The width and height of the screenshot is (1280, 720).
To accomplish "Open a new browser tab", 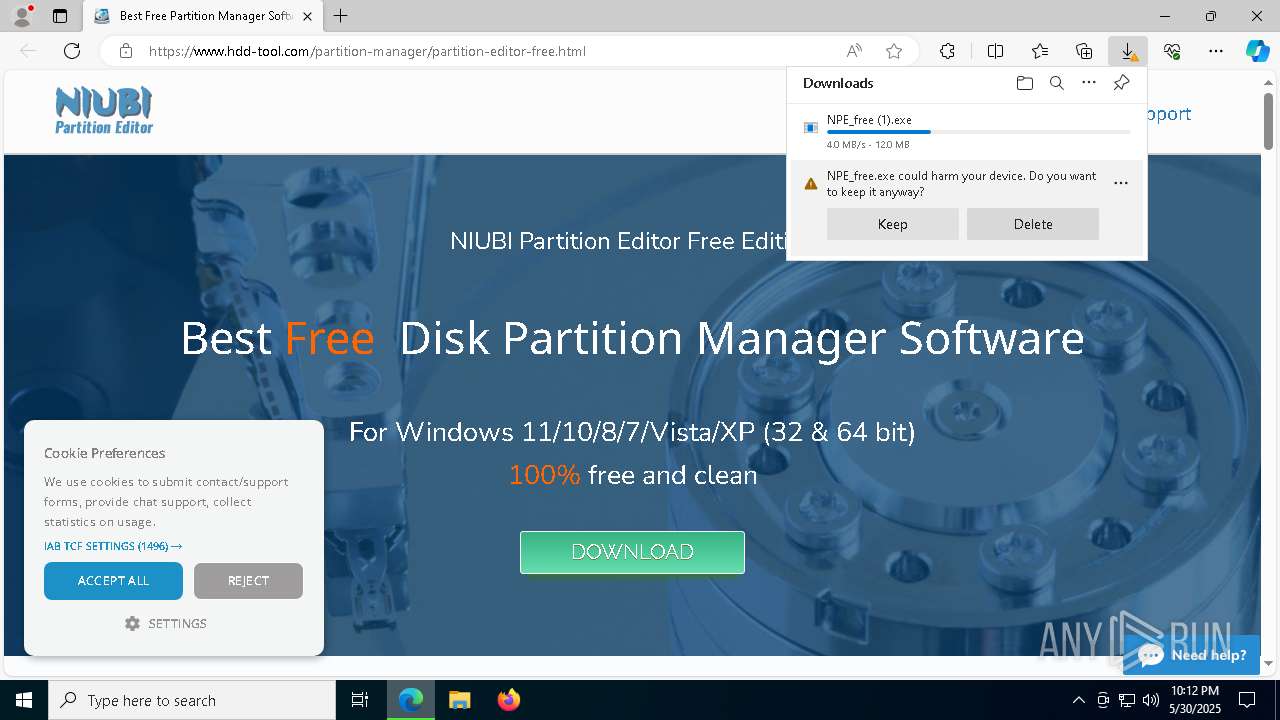I will pos(341,16).
